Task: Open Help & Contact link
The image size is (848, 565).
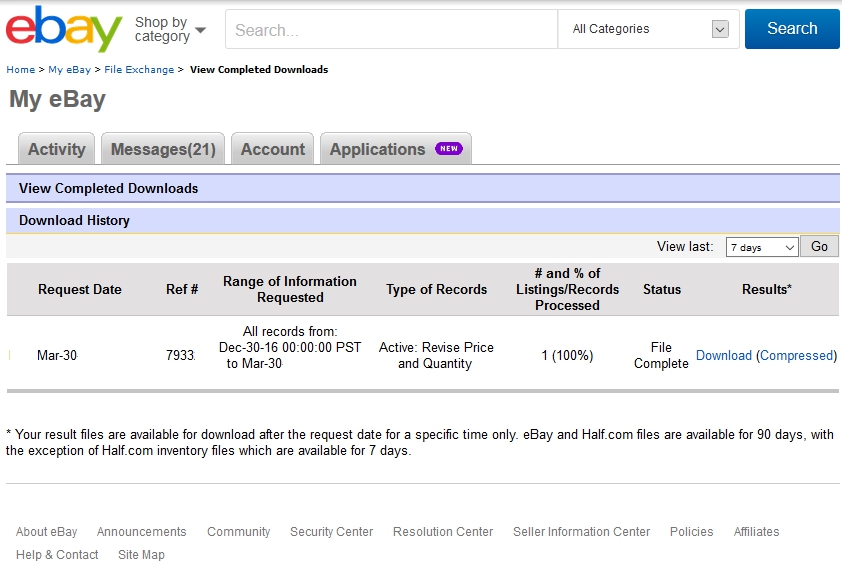Action: [x=57, y=555]
